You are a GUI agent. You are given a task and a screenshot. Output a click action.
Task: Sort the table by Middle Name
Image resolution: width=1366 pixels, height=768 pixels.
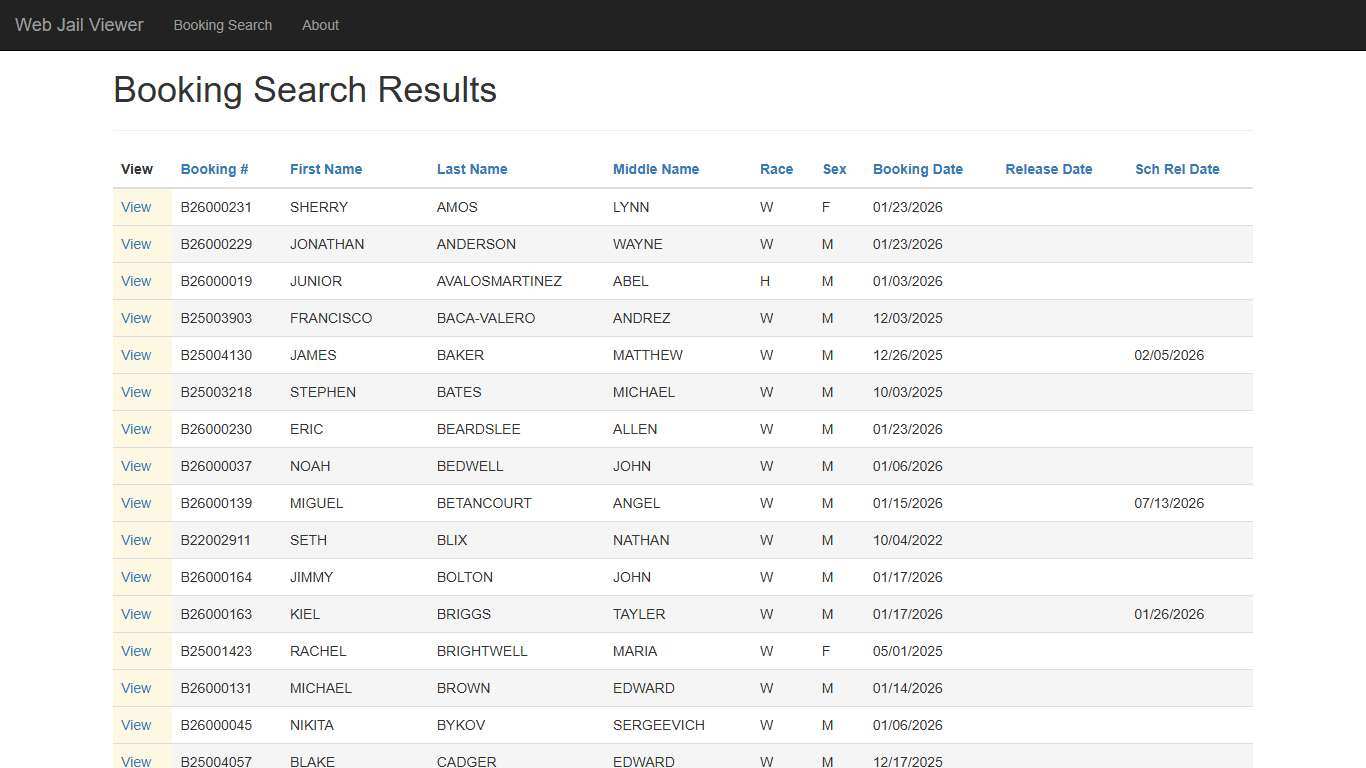coord(655,169)
